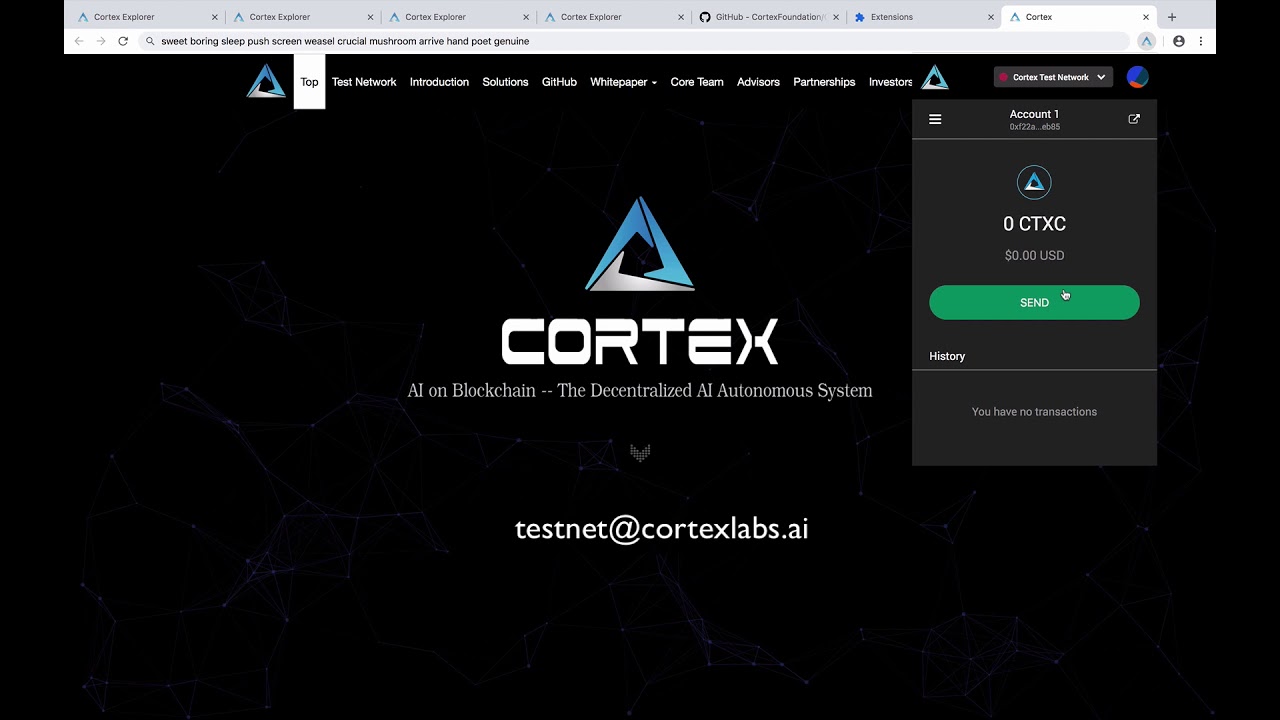
Task: Click the green SEND button
Action: [x=1034, y=302]
